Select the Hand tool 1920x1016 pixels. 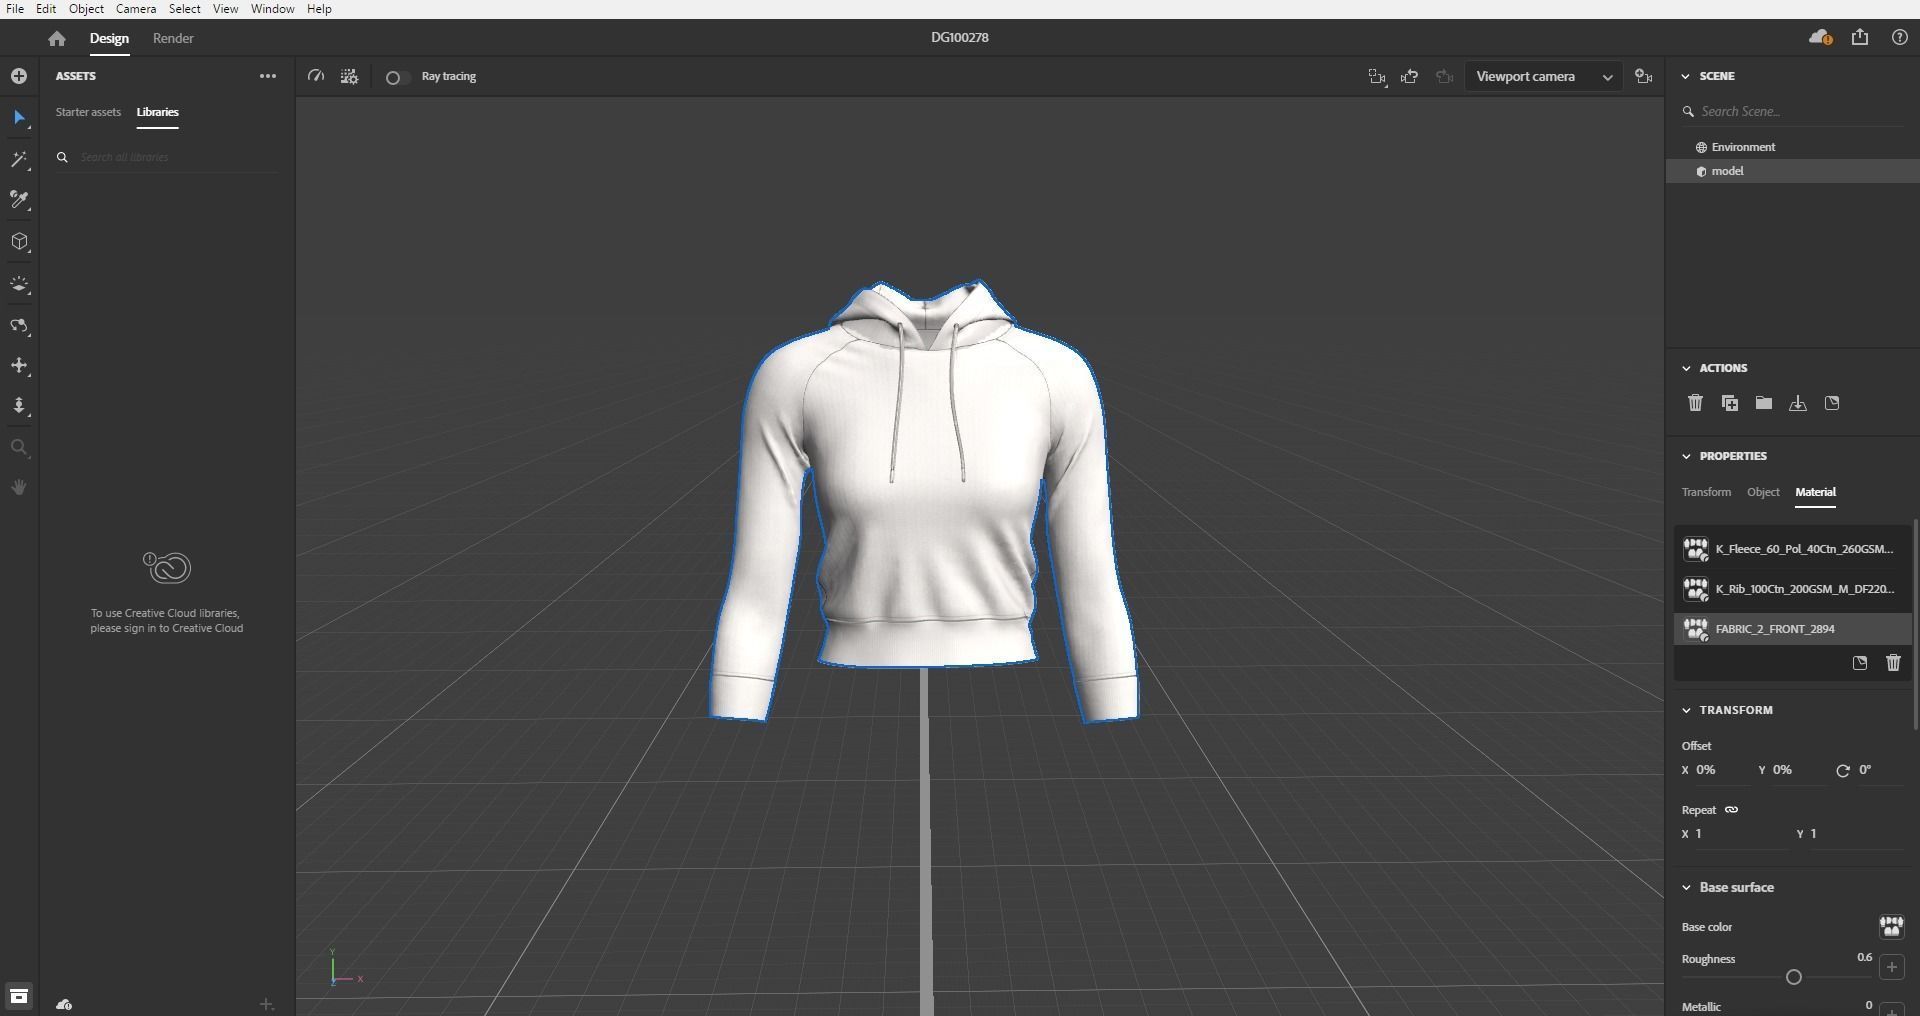click(19, 487)
